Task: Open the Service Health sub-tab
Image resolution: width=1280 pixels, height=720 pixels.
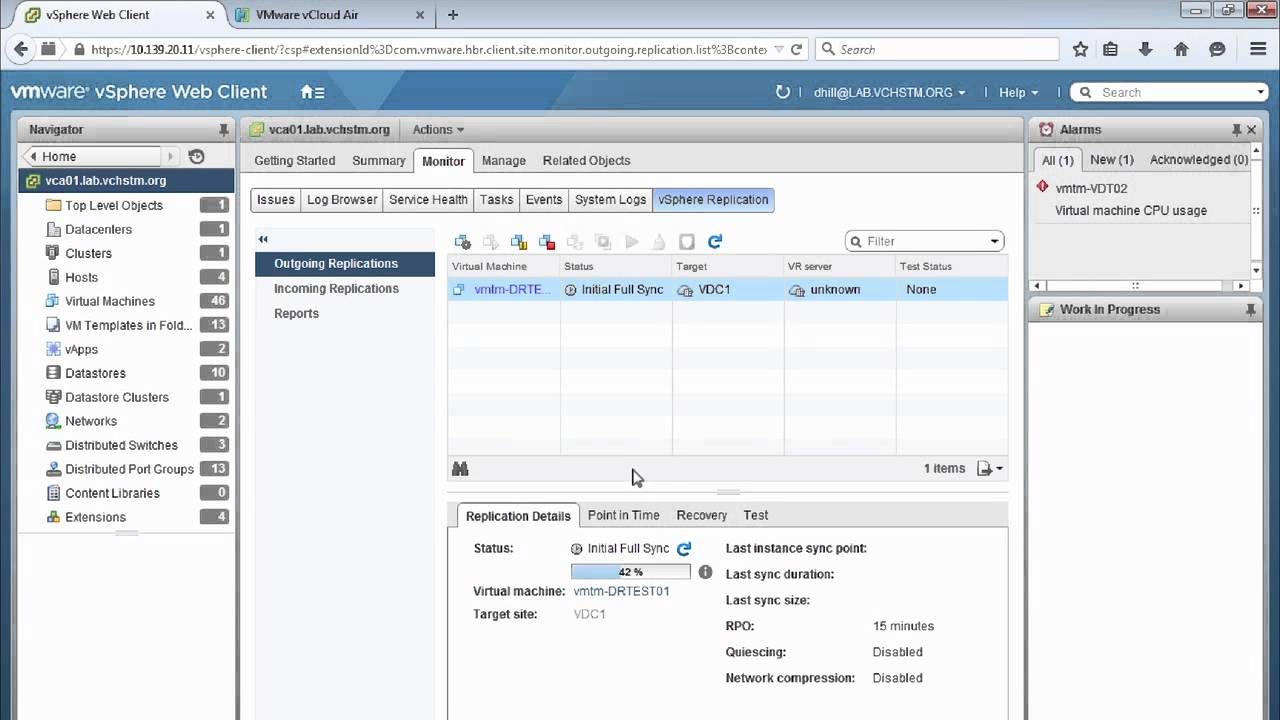Action: [428, 200]
